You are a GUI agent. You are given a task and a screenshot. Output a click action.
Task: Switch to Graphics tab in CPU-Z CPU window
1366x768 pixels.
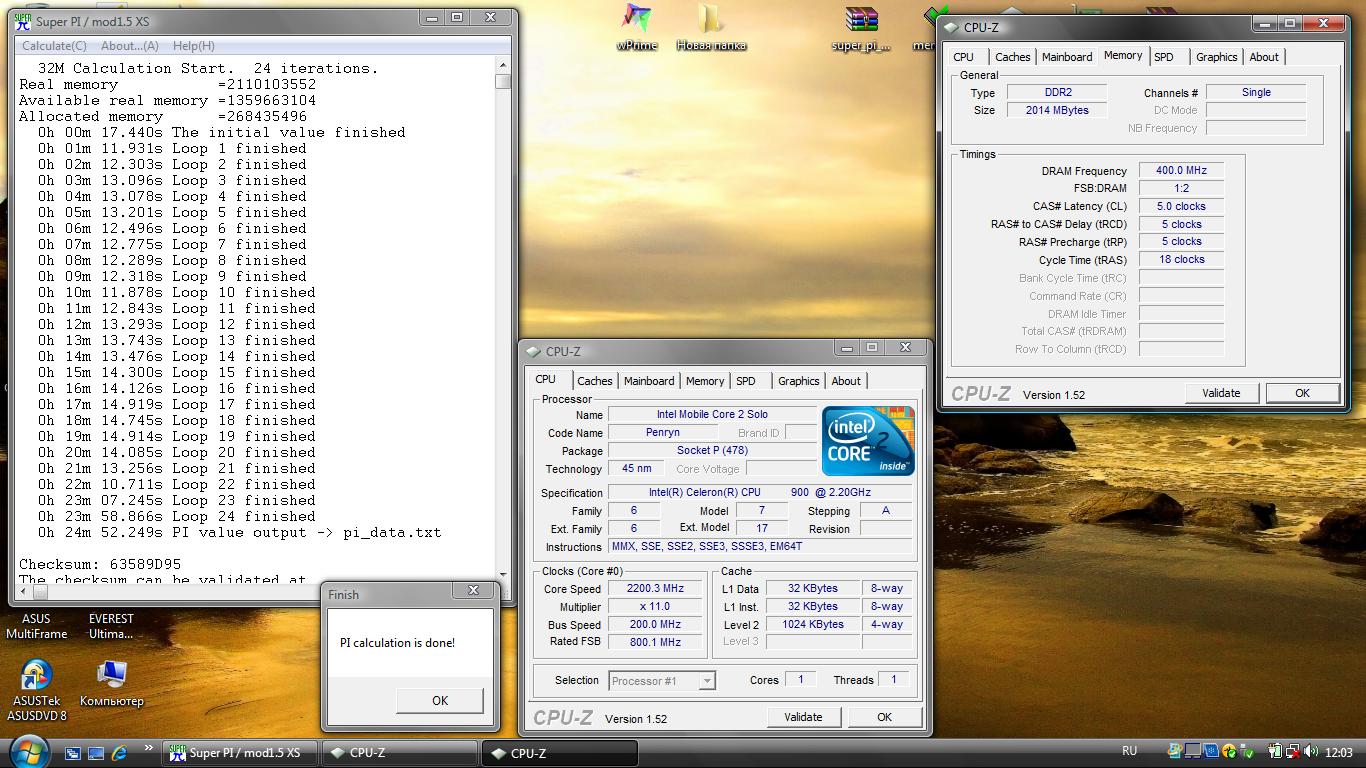(799, 381)
